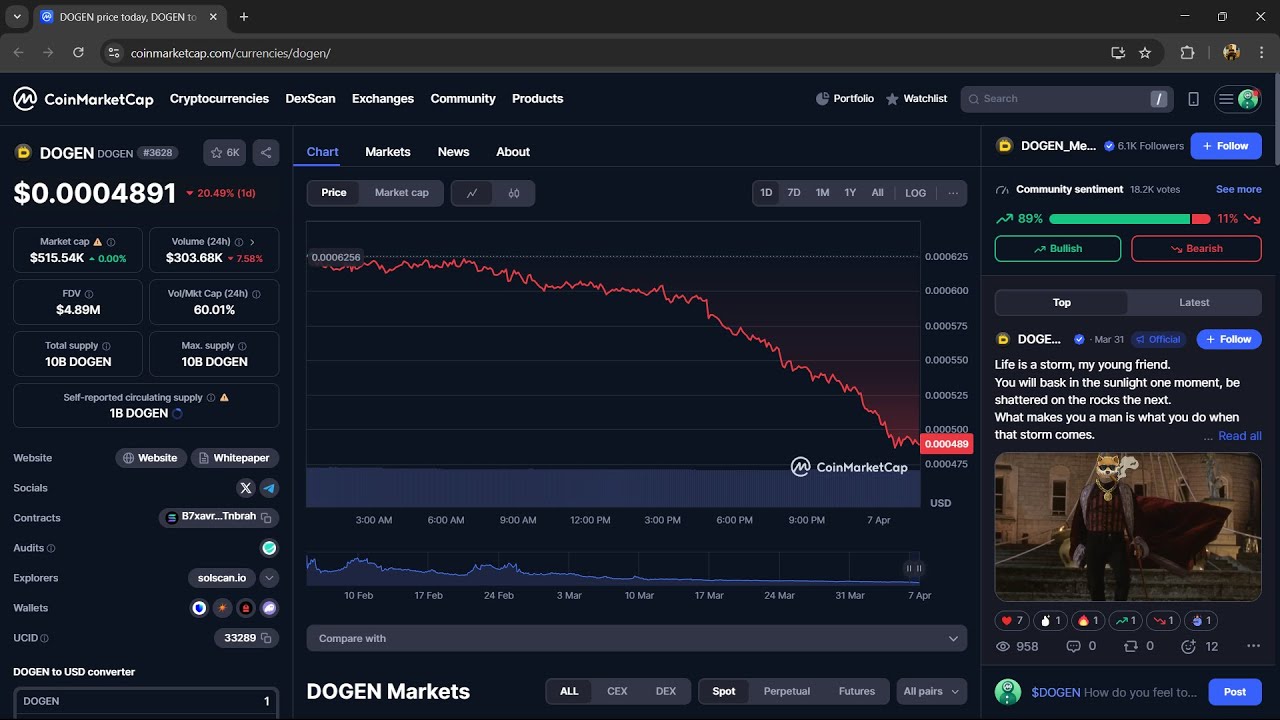Select the blue shield wallet icon
This screenshot has height=720, width=1280.
pyautogui.click(x=199, y=608)
